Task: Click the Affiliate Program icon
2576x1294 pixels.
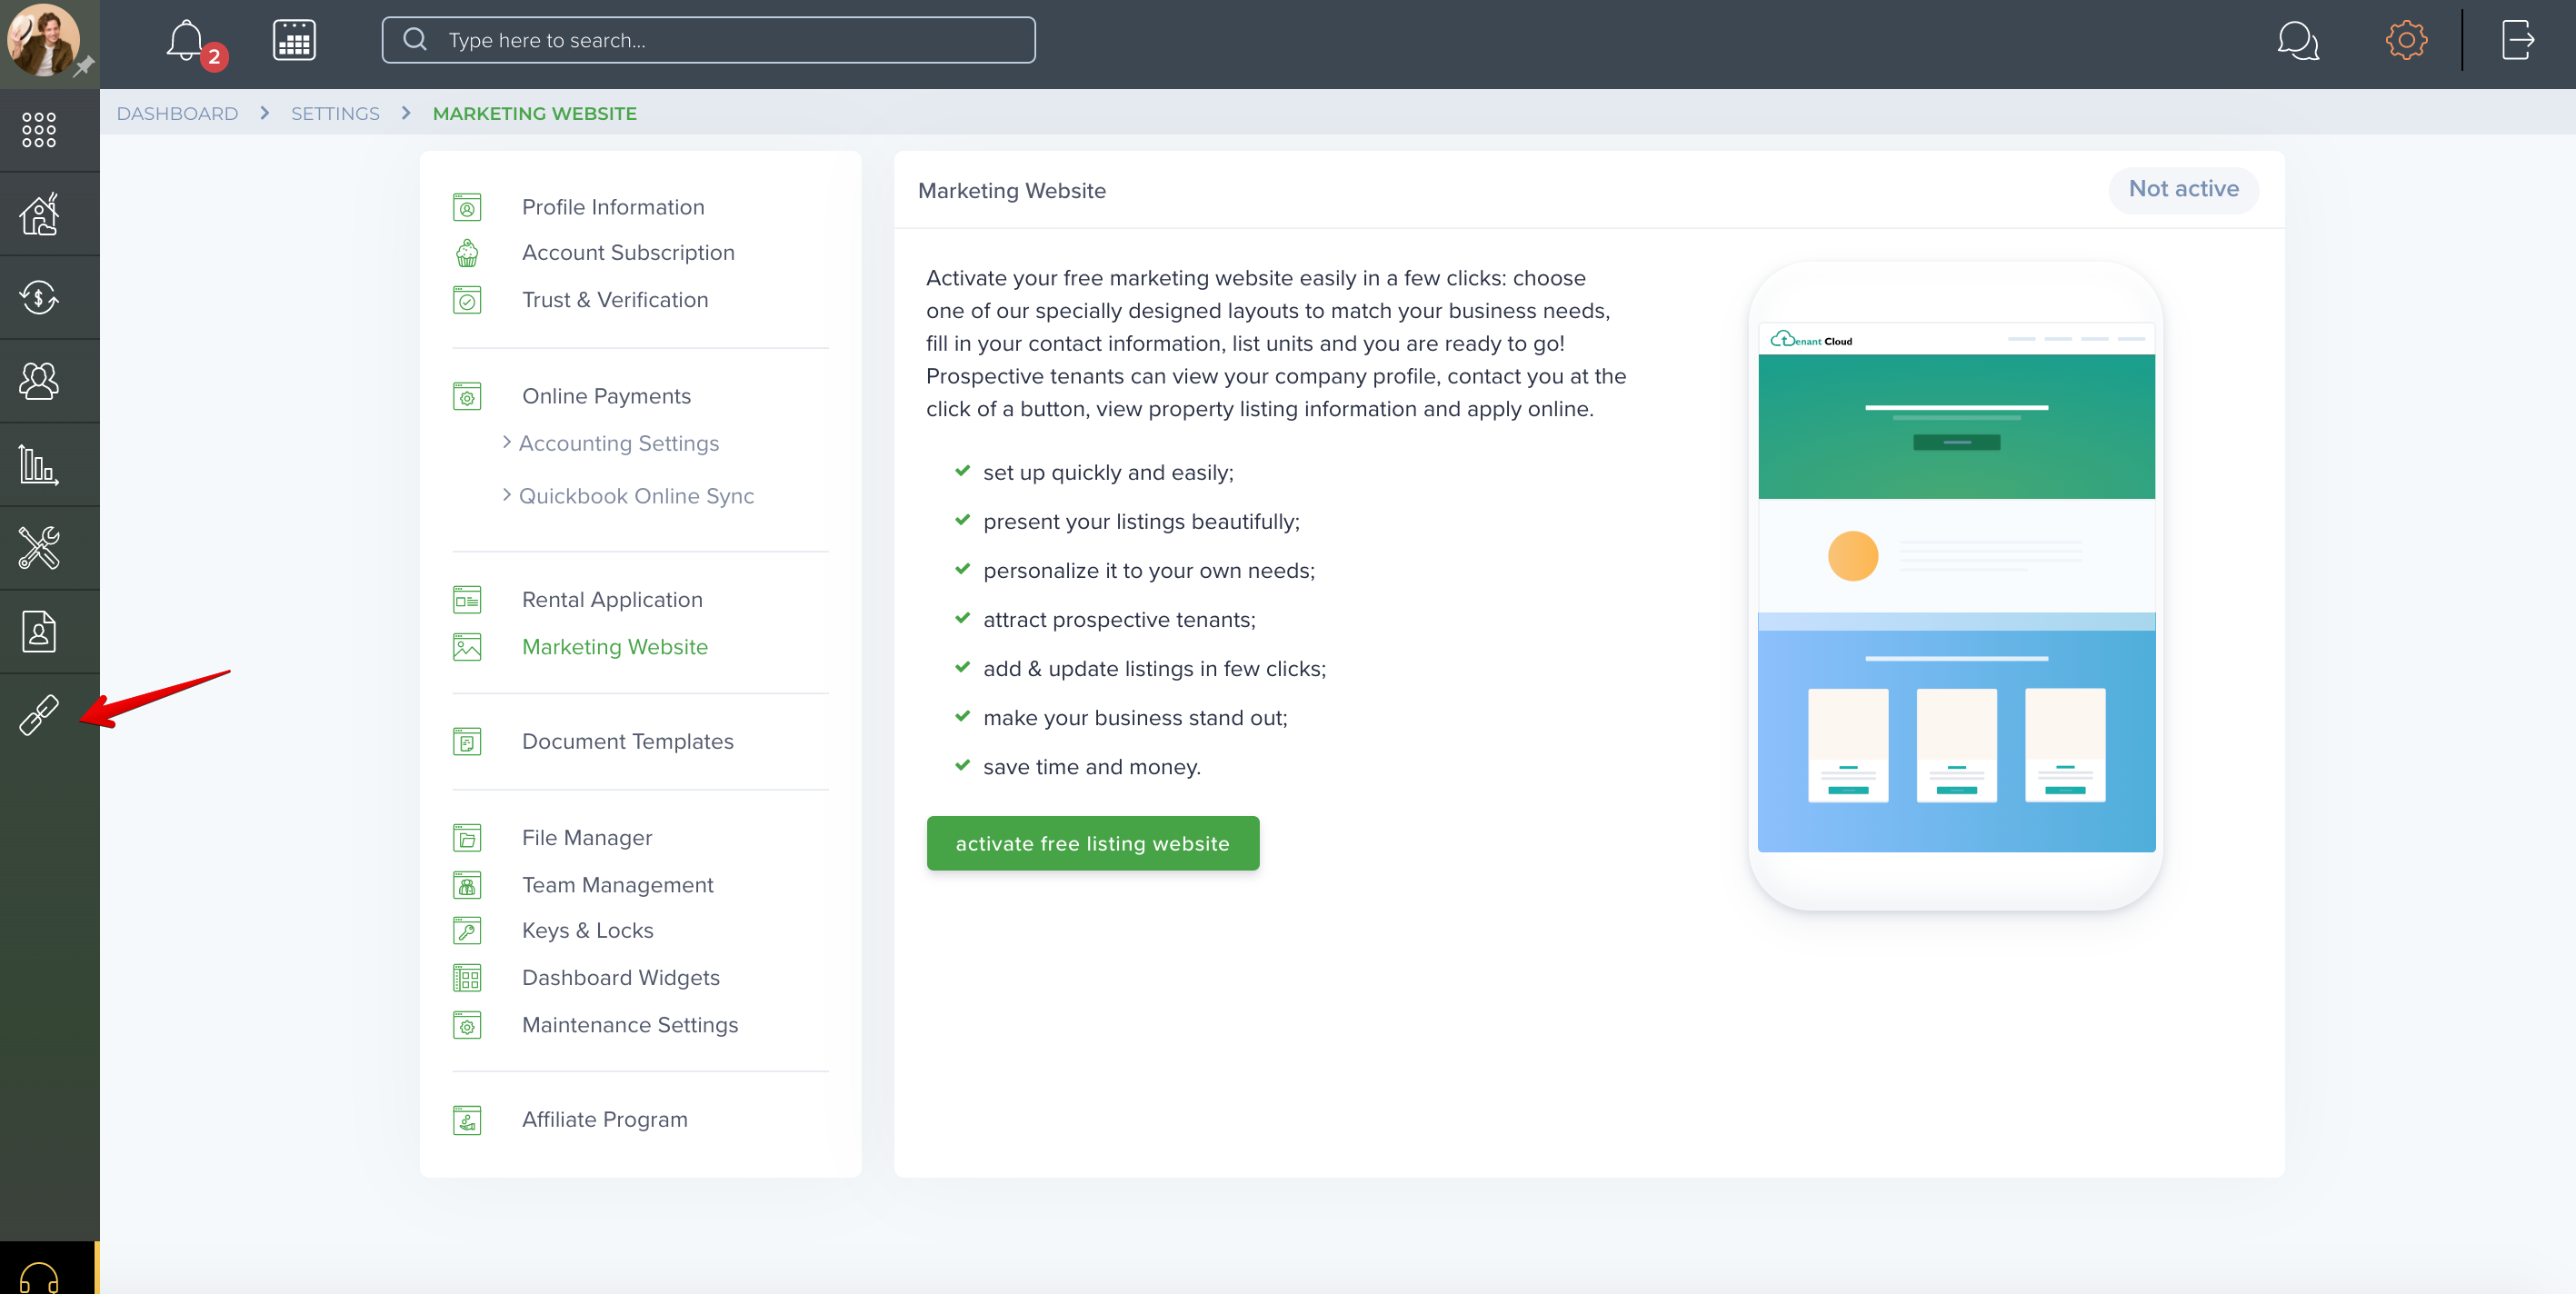Action: 467,1120
